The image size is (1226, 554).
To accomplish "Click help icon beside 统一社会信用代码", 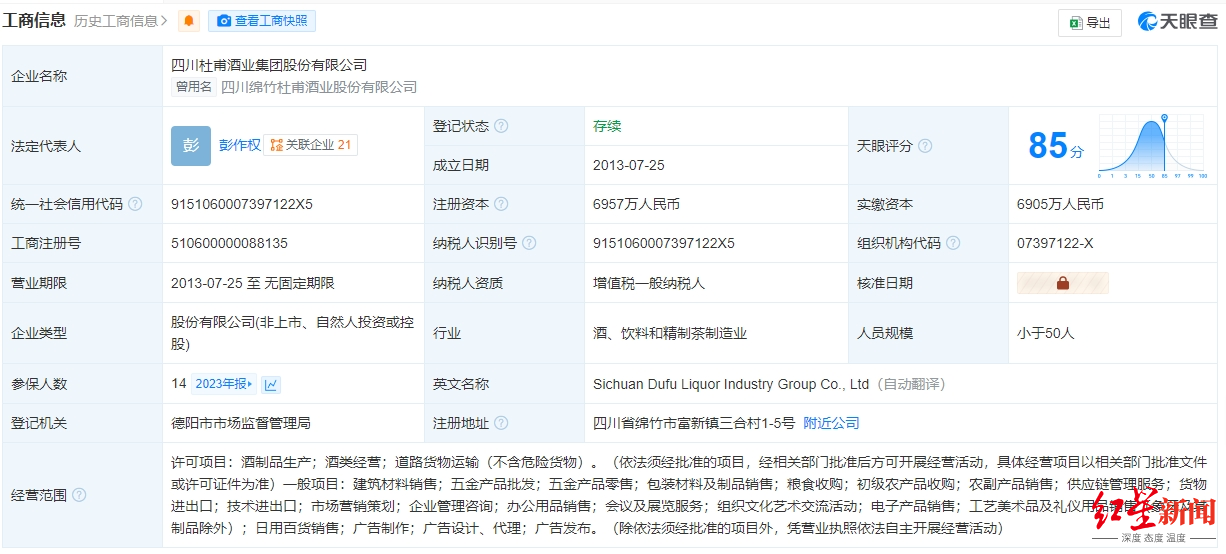I will (x=135, y=204).
